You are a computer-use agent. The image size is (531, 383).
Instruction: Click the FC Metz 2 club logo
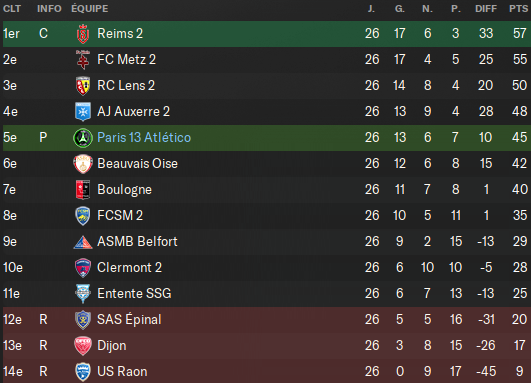pyautogui.click(x=83, y=60)
